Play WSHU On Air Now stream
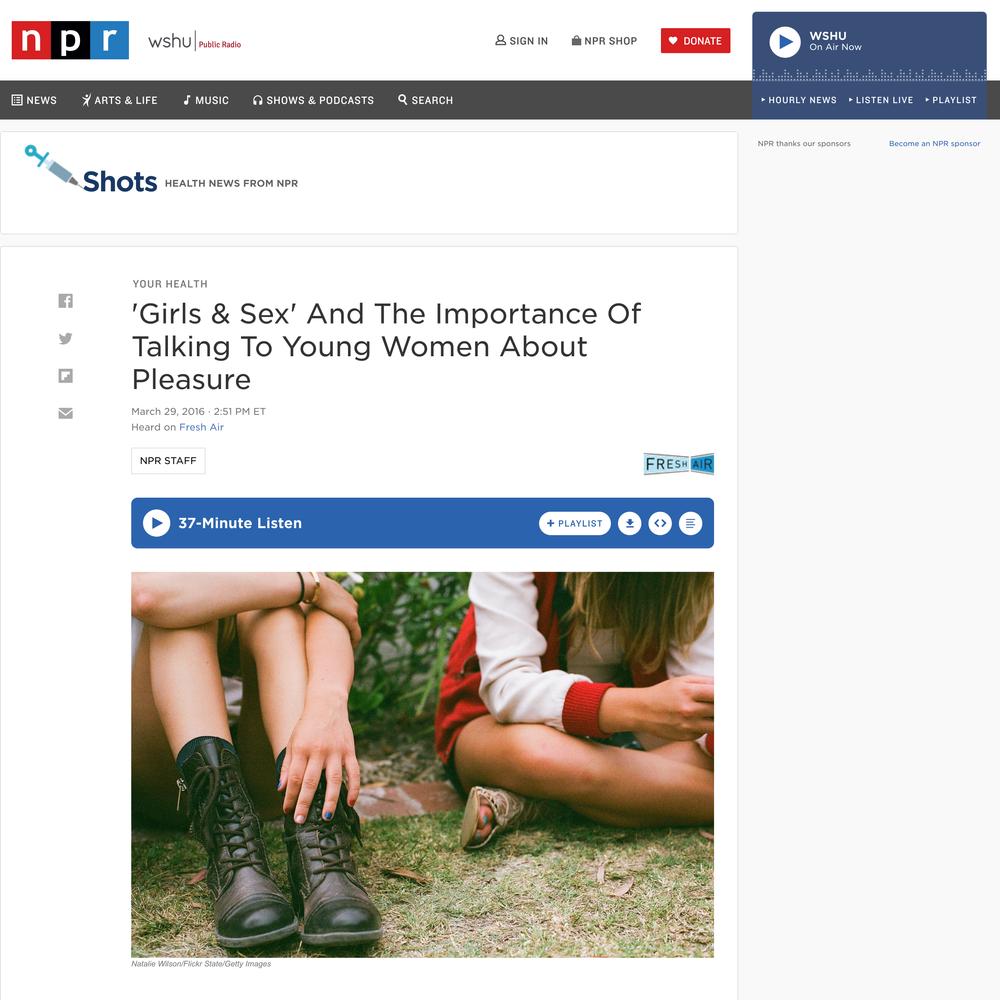 (784, 42)
